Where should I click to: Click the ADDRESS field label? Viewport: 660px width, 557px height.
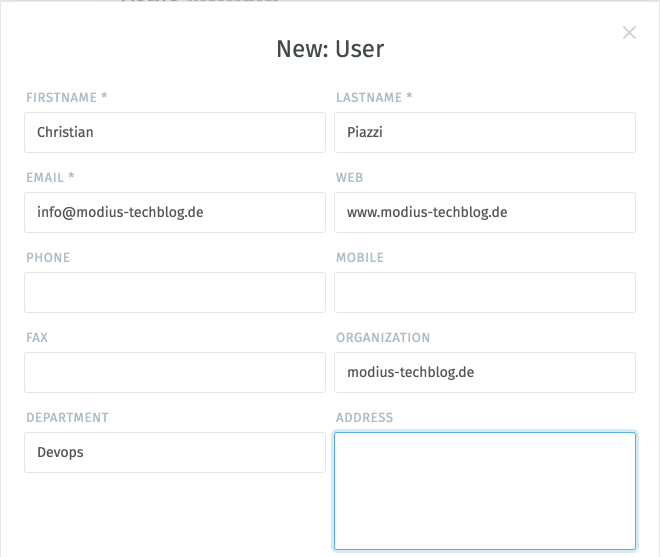click(x=365, y=418)
